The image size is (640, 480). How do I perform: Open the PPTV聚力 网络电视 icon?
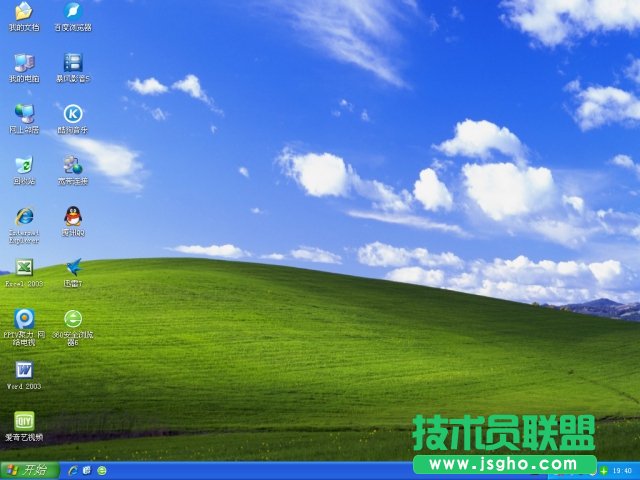(x=23, y=319)
